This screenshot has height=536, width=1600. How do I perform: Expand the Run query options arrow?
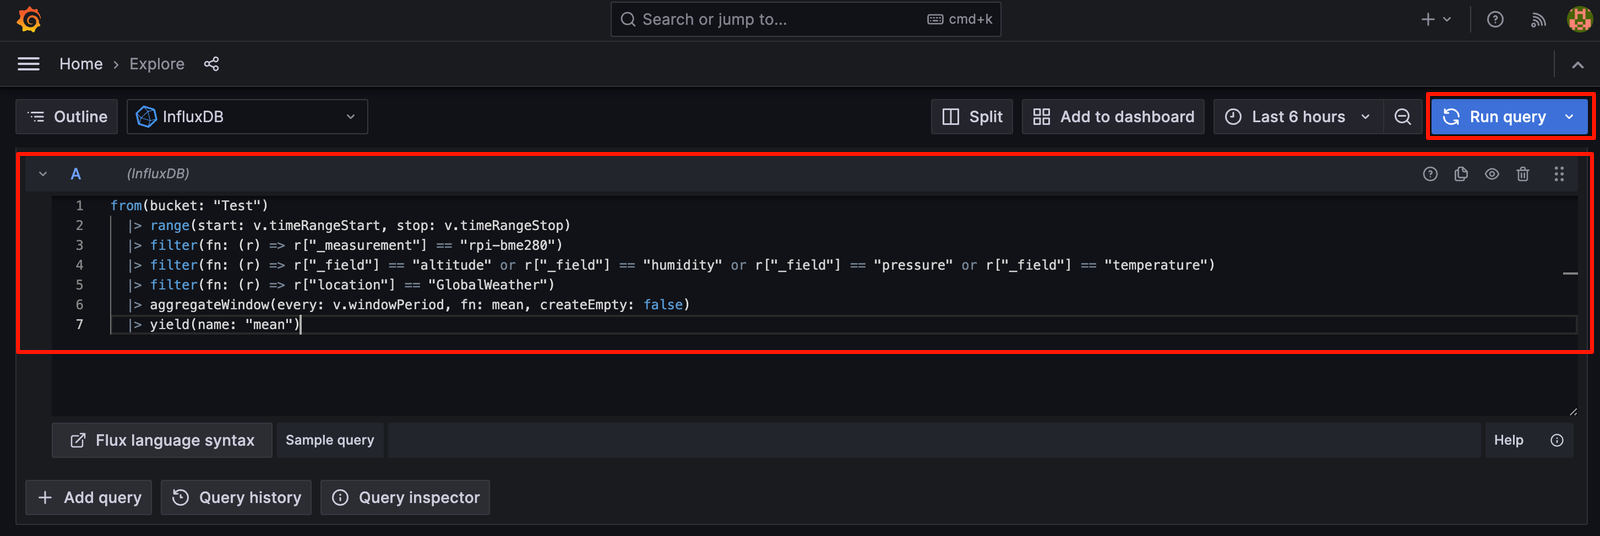(x=1570, y=117)
